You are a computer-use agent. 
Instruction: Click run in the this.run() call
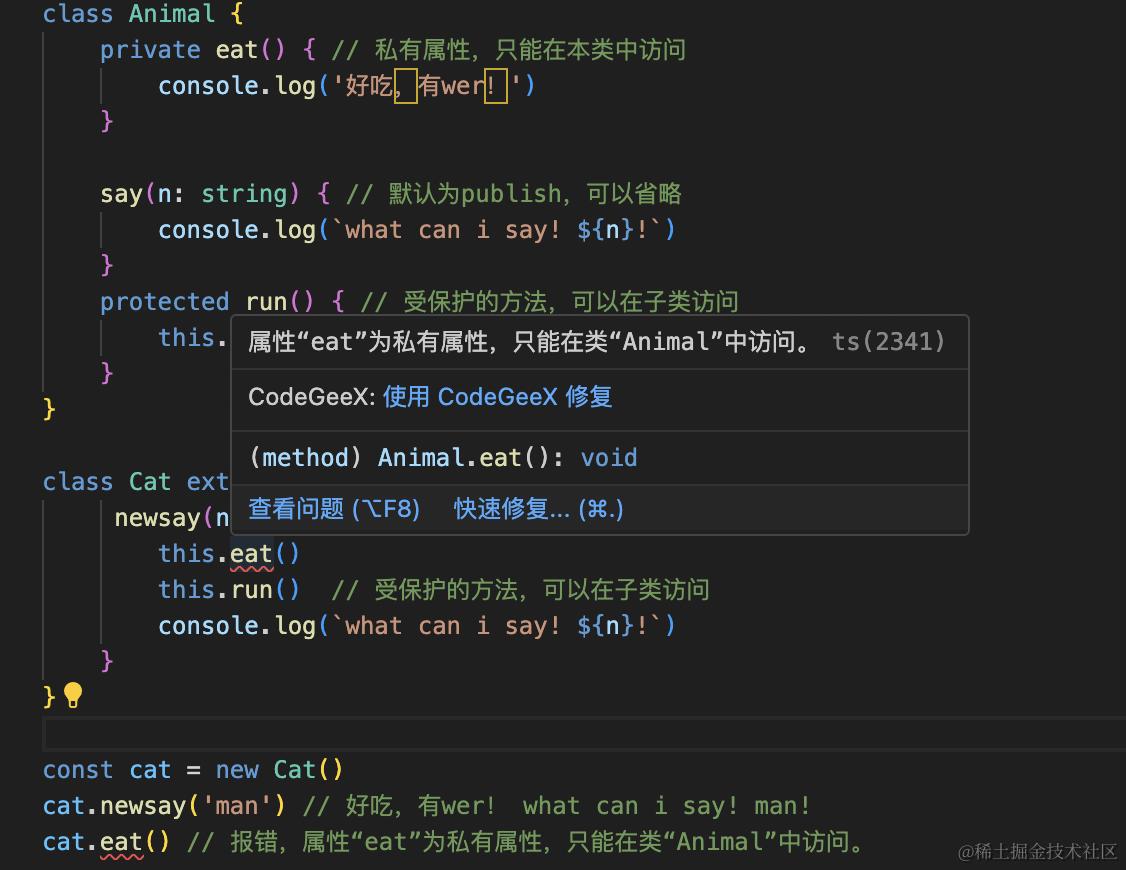[x=251, y=590]
